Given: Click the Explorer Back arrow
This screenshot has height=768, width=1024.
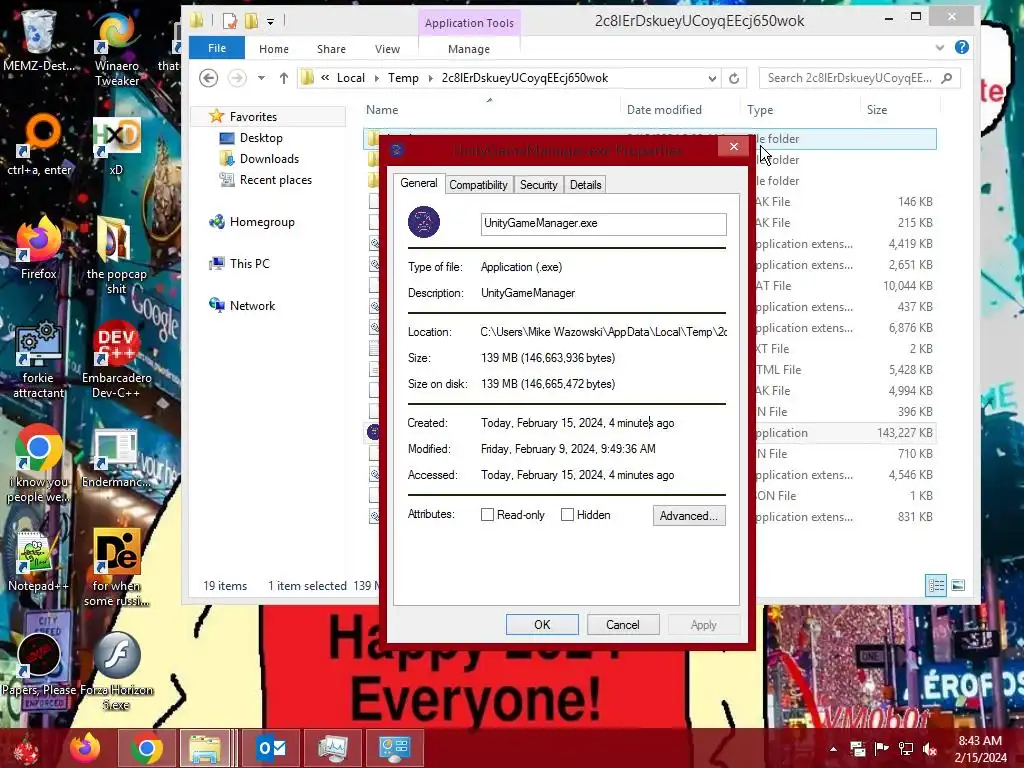Looking at the screenshot, I should [208, 78].
